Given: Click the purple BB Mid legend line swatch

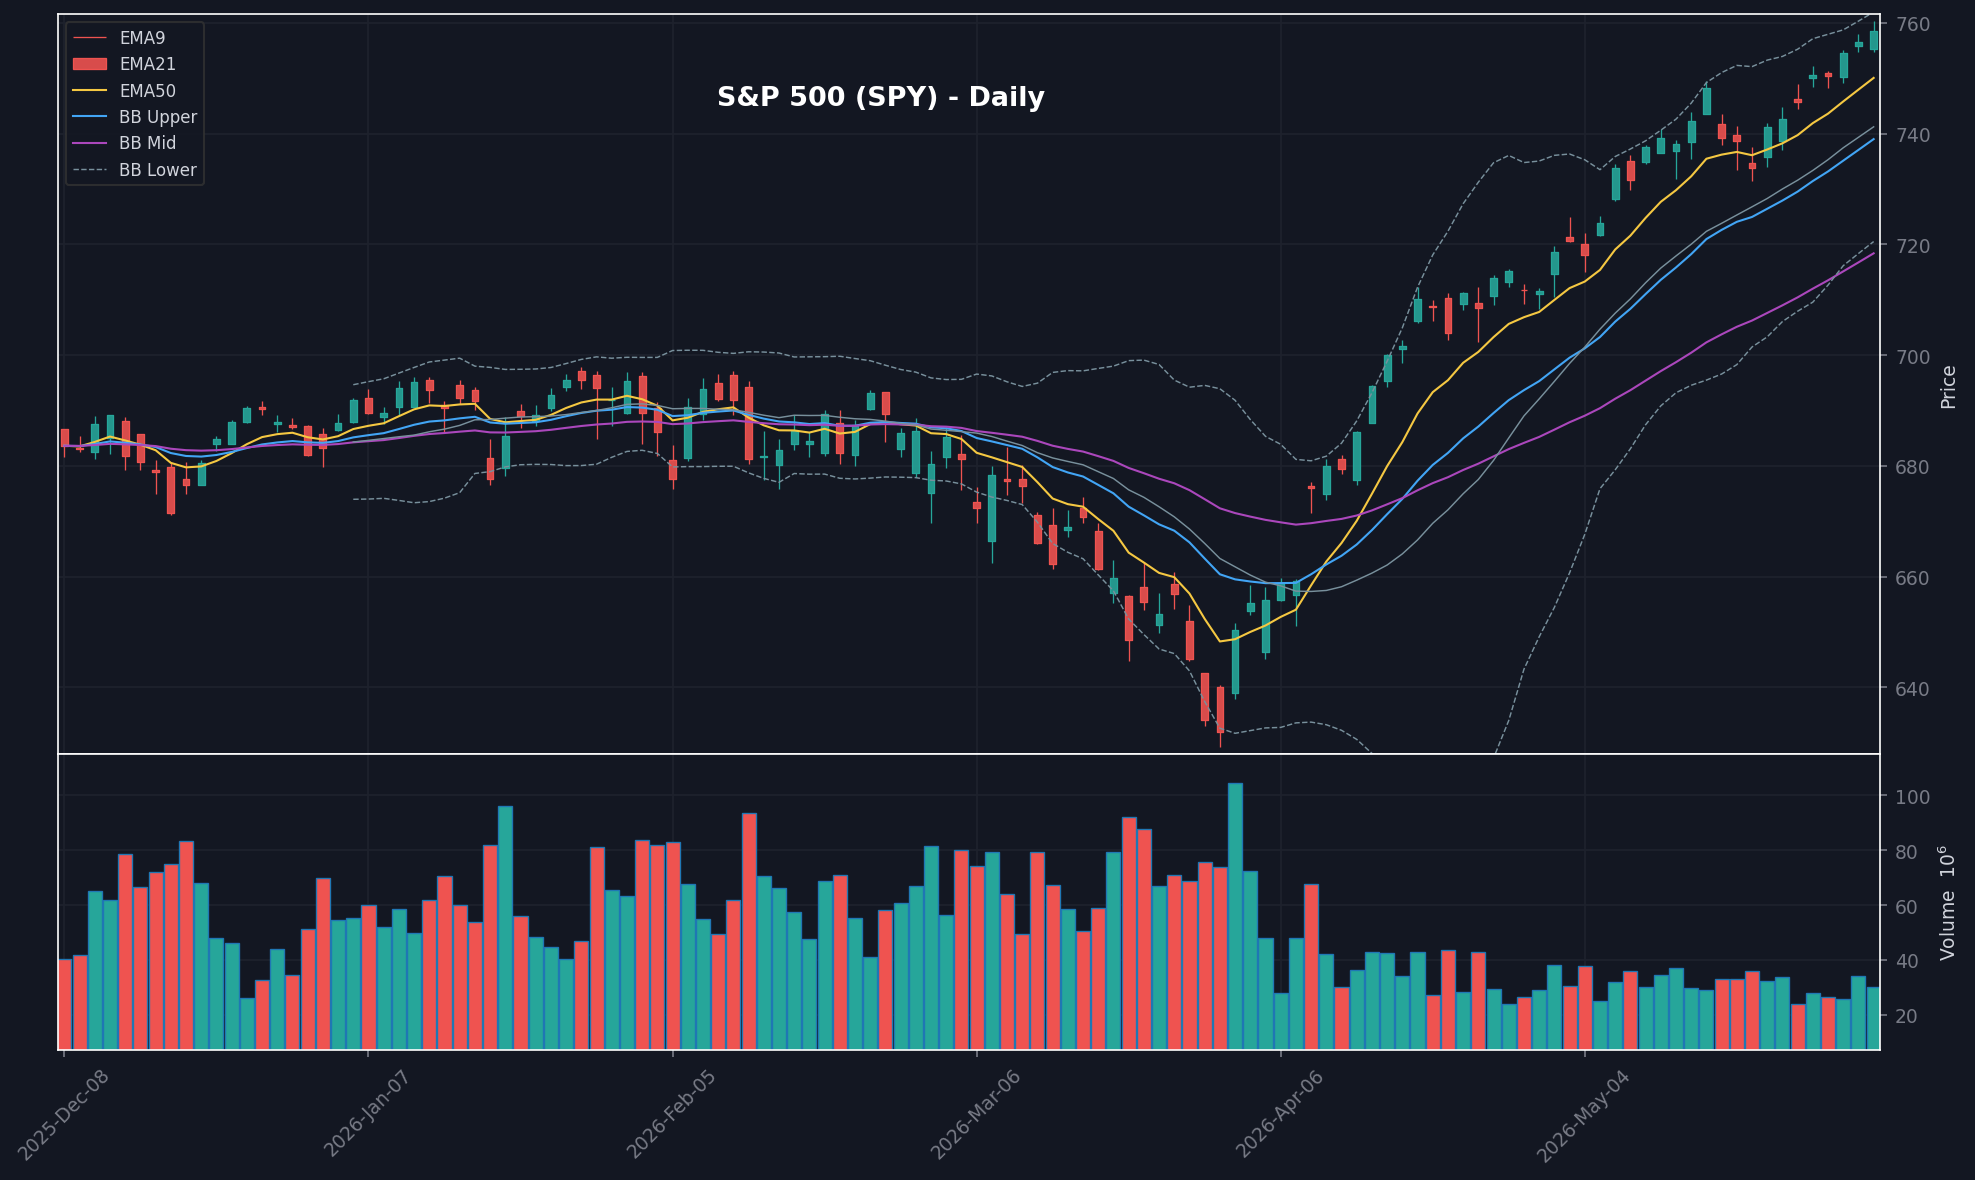Looking at the screenshot, I should pyautogui.click(x=90, y=143).
